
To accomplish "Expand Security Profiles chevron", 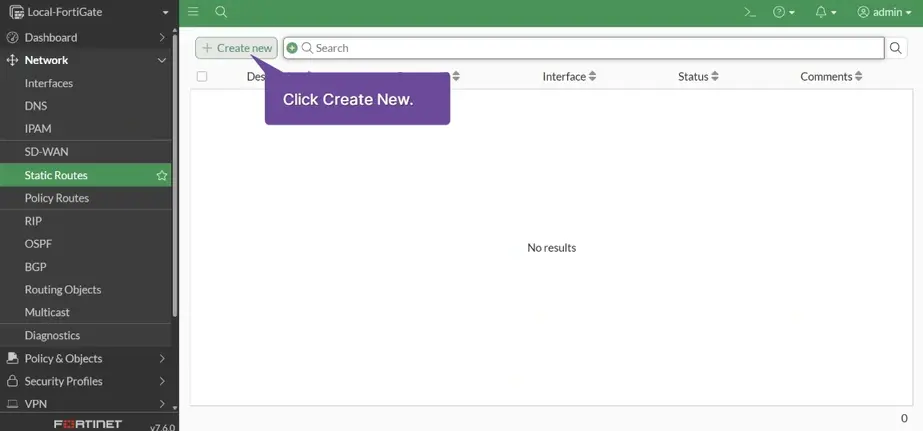I will coord(162,381).
